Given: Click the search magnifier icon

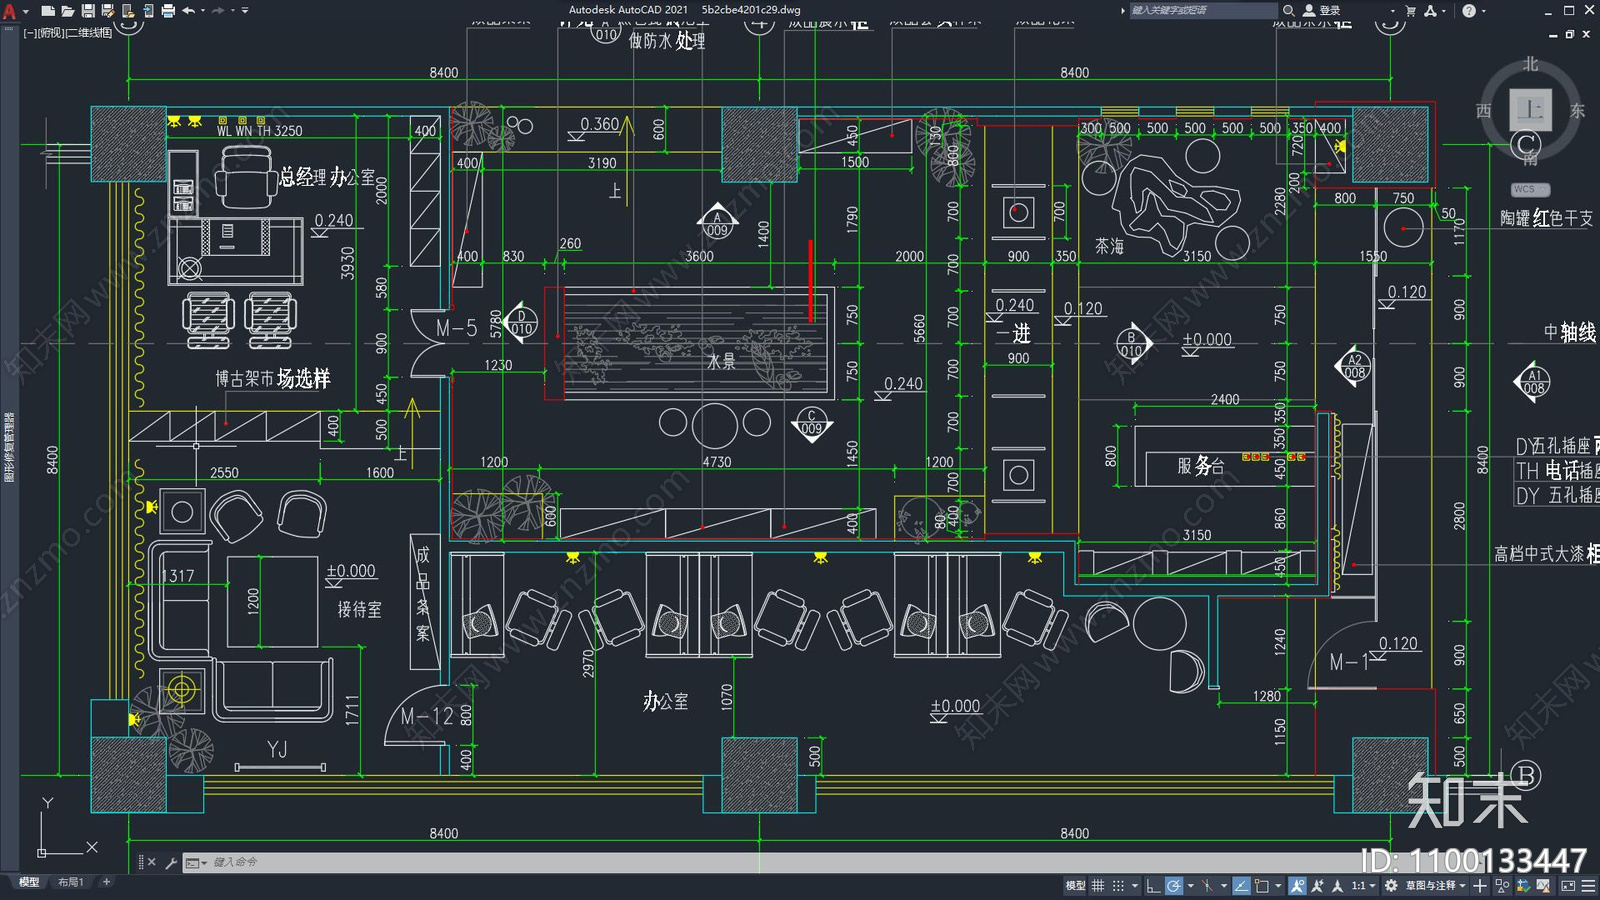Looking at the screenshot, I should point(1288,10).
